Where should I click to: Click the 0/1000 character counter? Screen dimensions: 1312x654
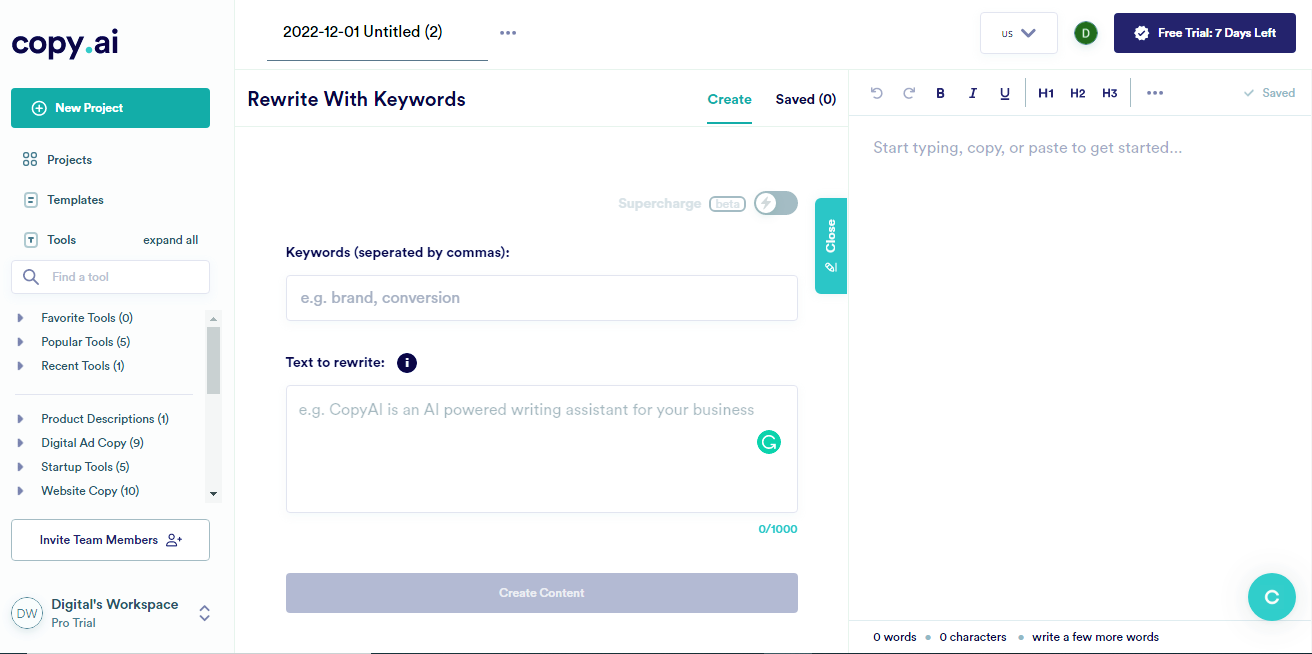tap(778, 529)
